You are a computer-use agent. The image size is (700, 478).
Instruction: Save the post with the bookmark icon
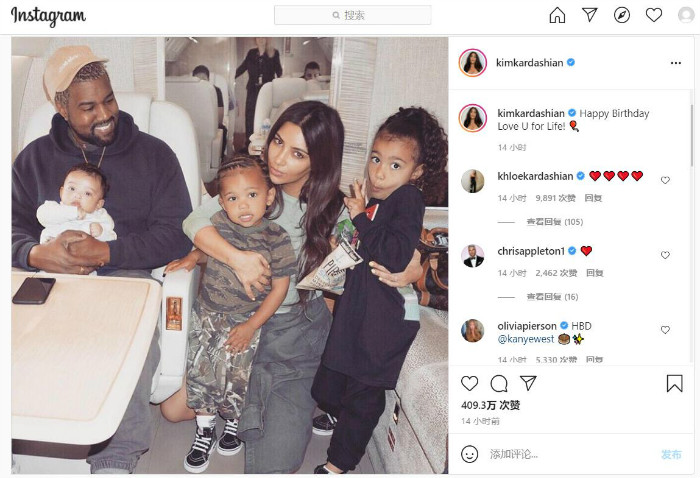tap(675, 383)
